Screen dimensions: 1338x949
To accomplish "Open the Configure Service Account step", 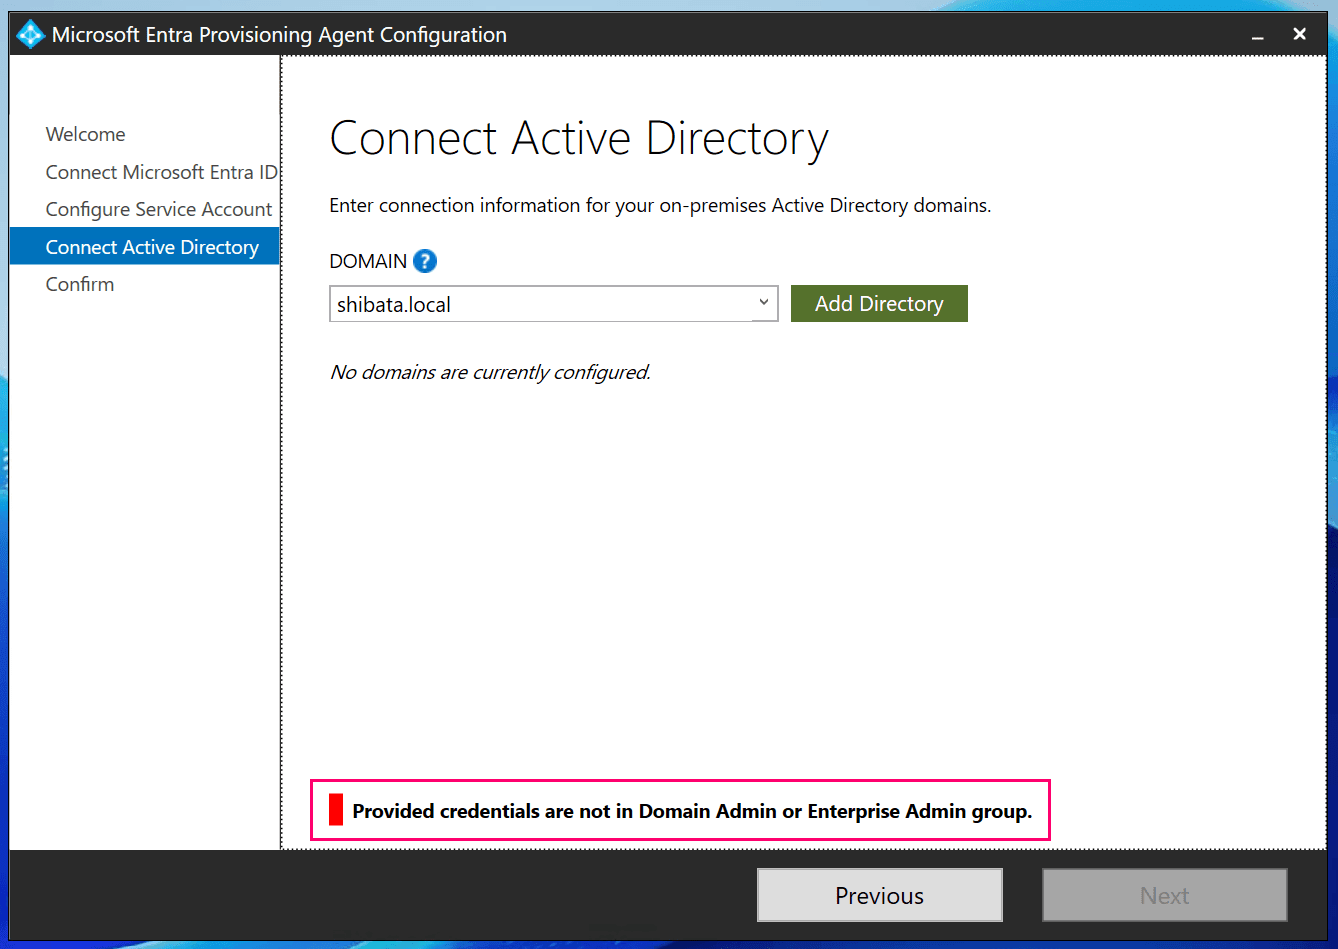I will (159, 209).
